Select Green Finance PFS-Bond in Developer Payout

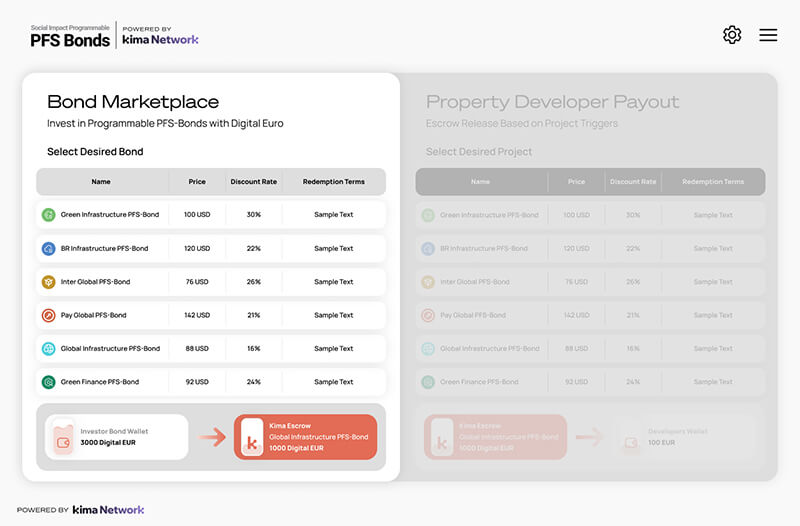tap(480, 382)
